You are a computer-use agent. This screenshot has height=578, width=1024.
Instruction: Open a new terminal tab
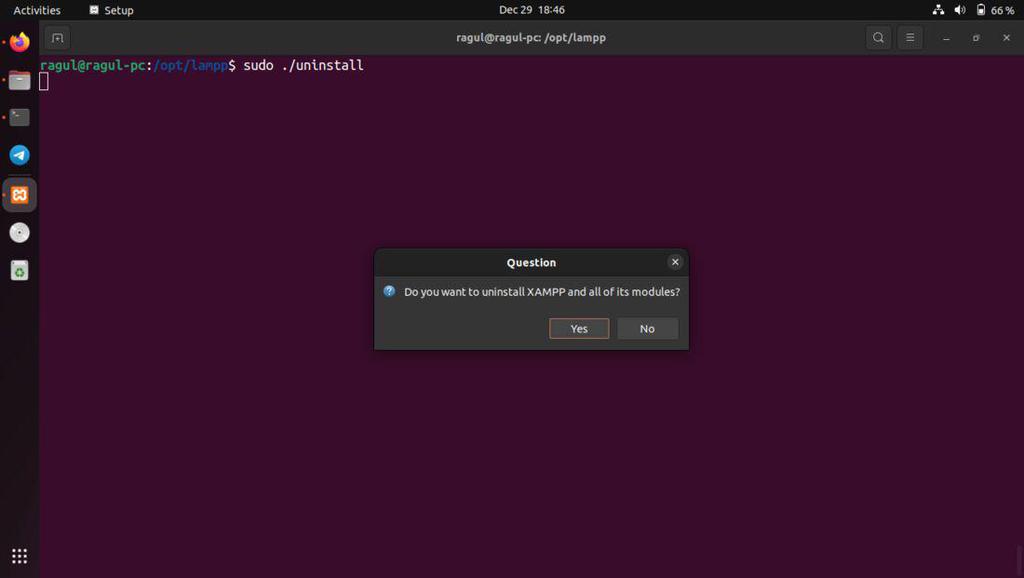[x=57, y=38]
